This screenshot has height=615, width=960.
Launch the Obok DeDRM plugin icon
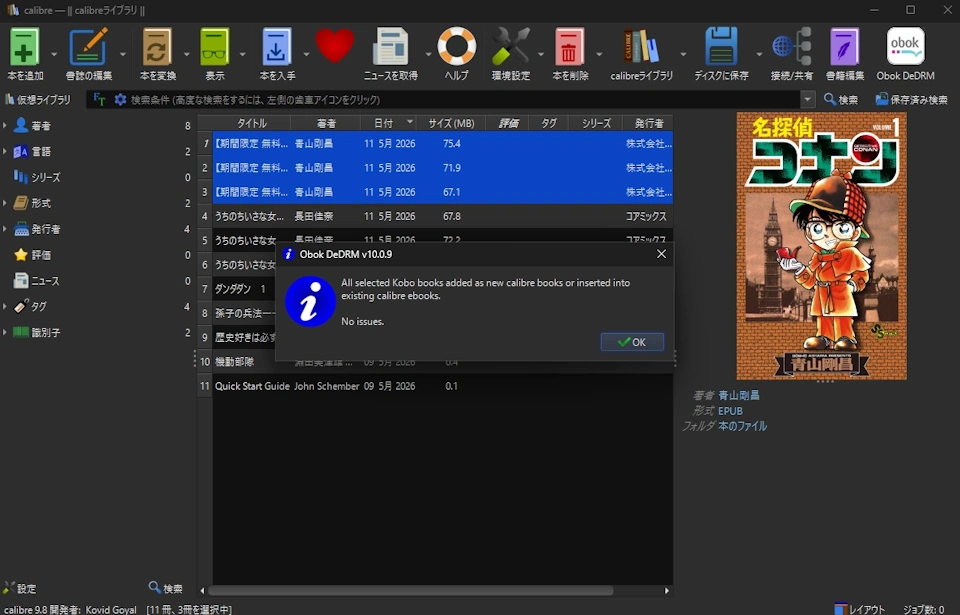905,46
